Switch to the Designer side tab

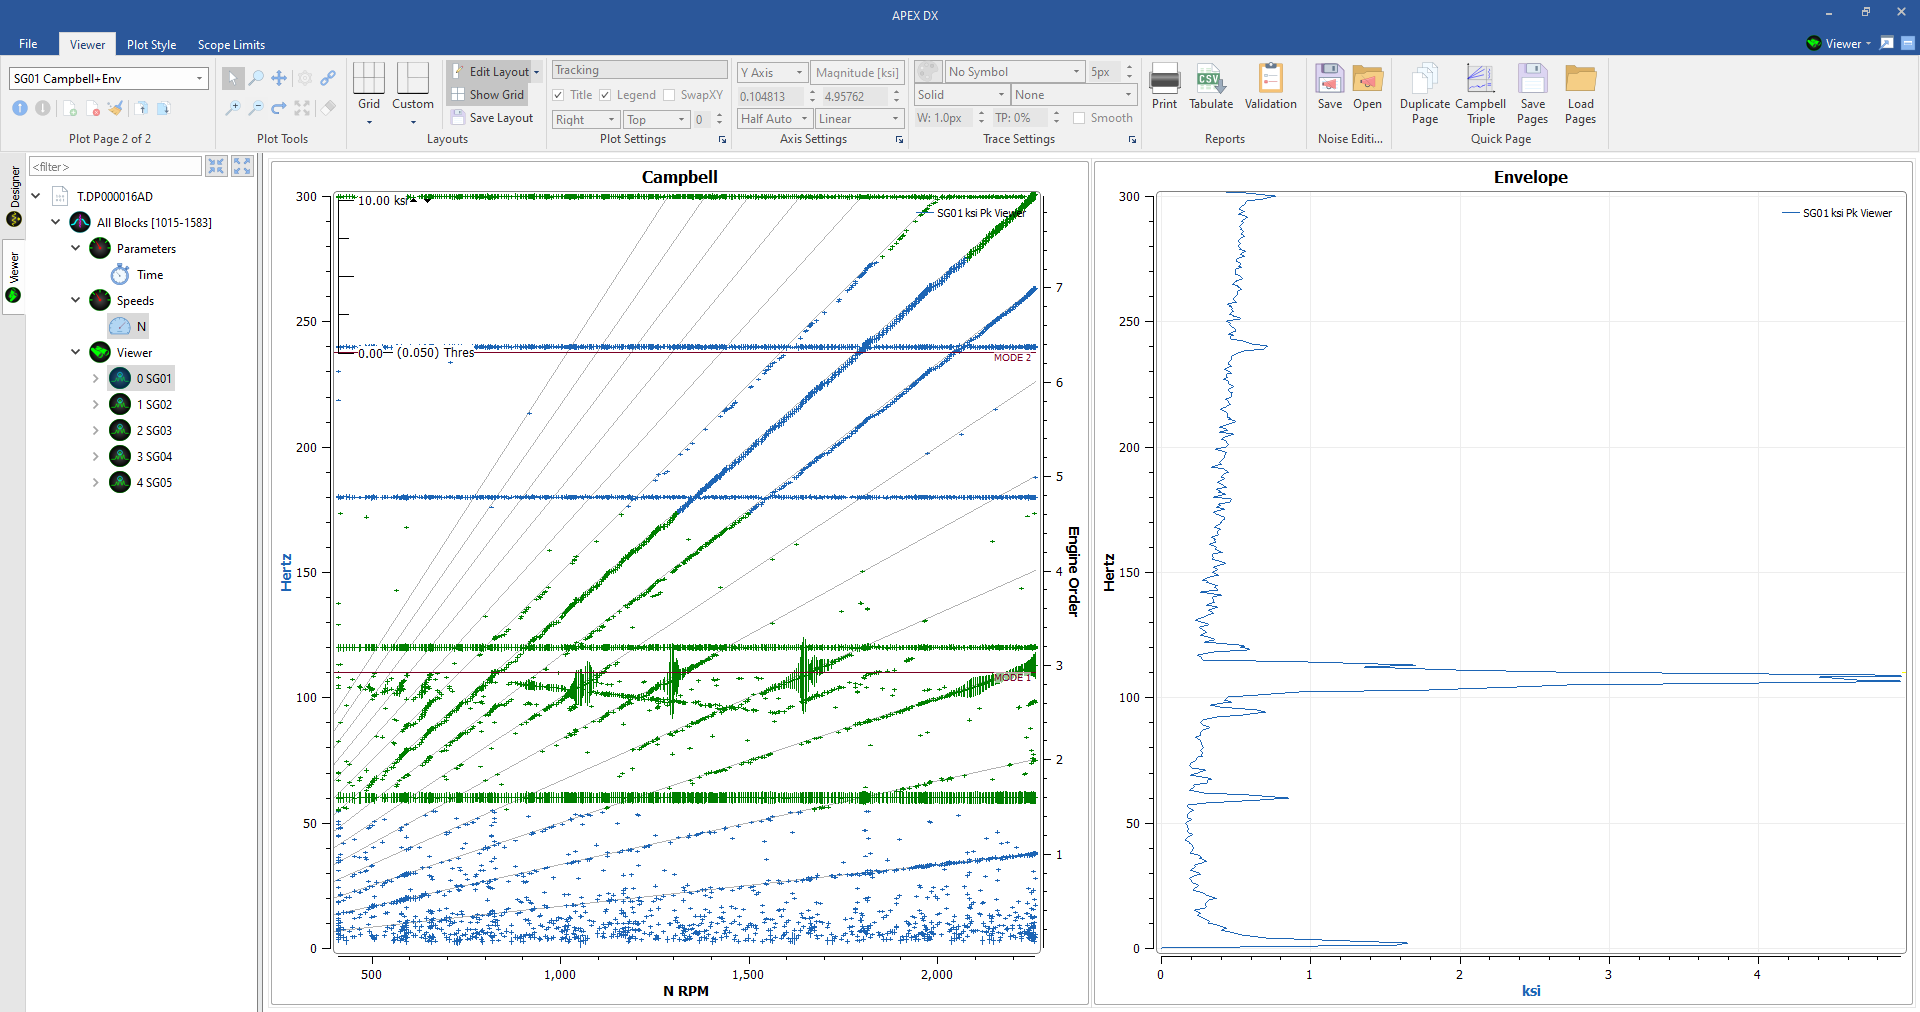pos(14,196)
